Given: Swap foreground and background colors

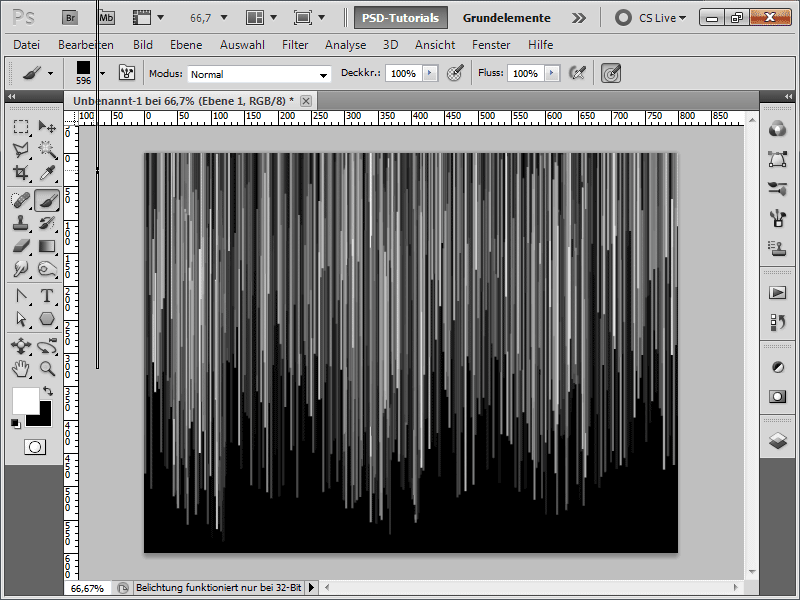Looking at the screenshot, I should tap(48, 391).
